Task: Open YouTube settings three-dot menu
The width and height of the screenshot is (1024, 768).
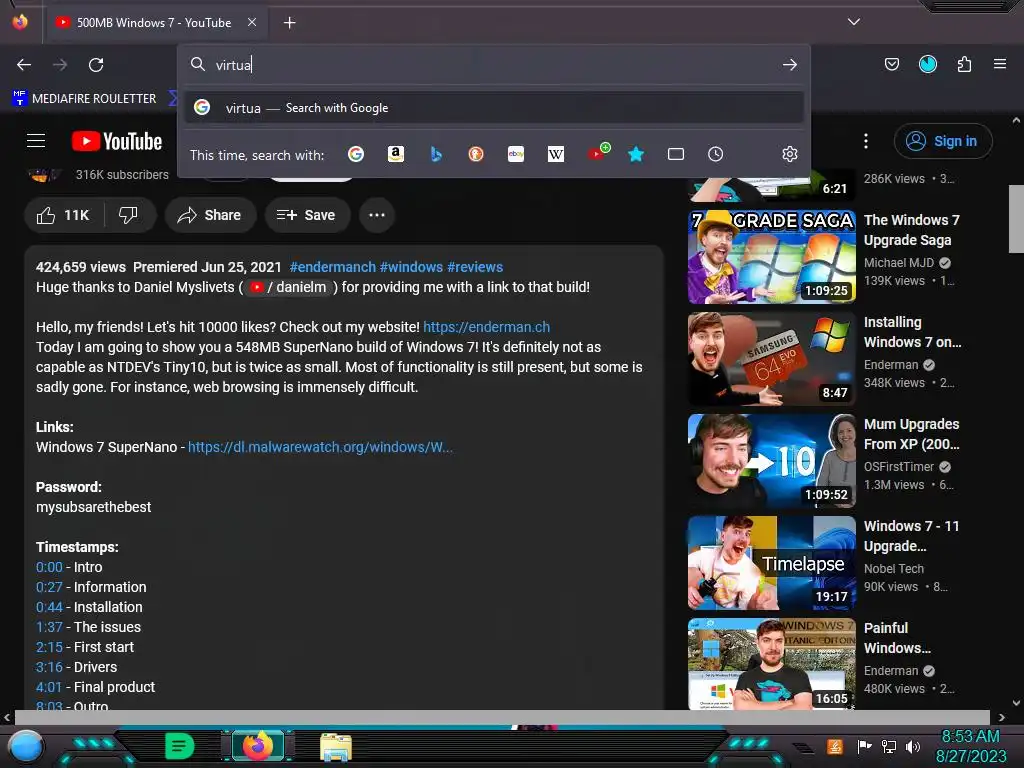Action: [866, 141]
